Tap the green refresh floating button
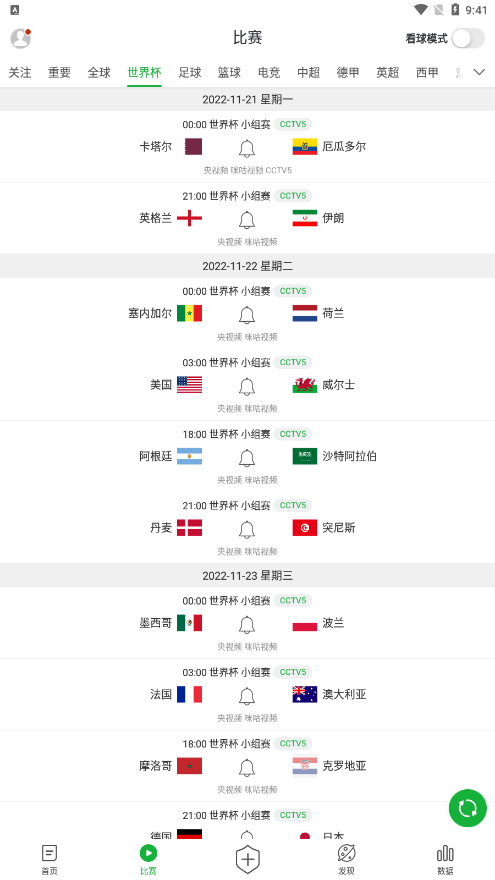 click(x=468, y=808)
